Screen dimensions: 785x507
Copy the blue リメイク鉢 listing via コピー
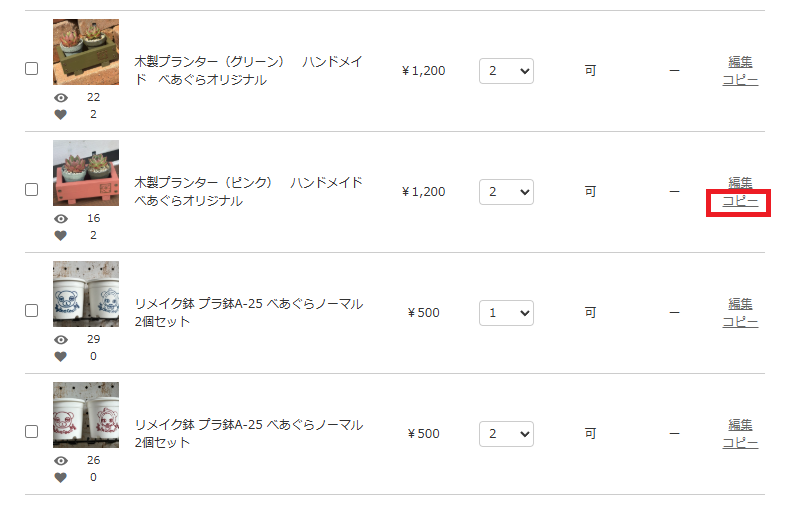[x=740, y=322]
